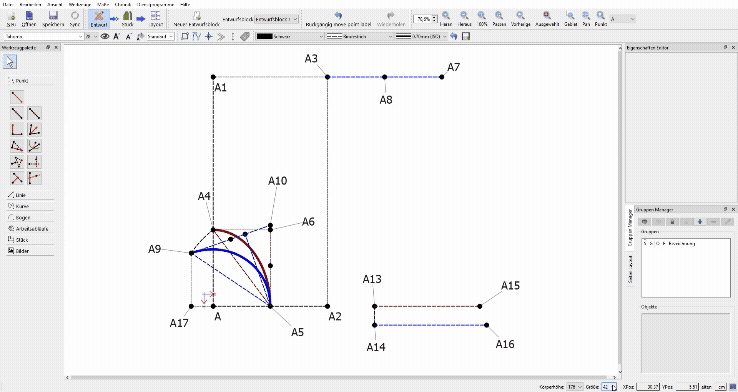Open the Größe dropdown in status bar

608,387
